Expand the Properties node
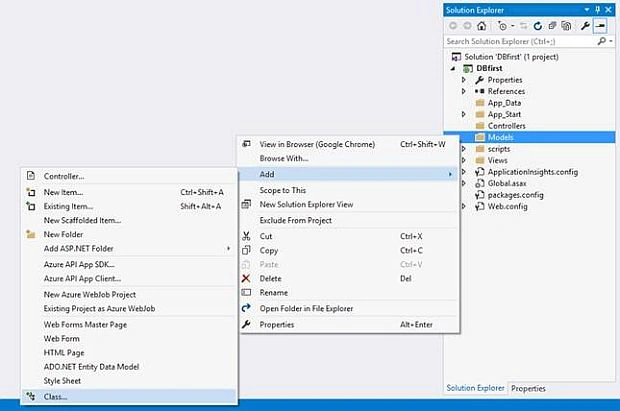This screenshot has height=411, width=620. pos(464,80)
